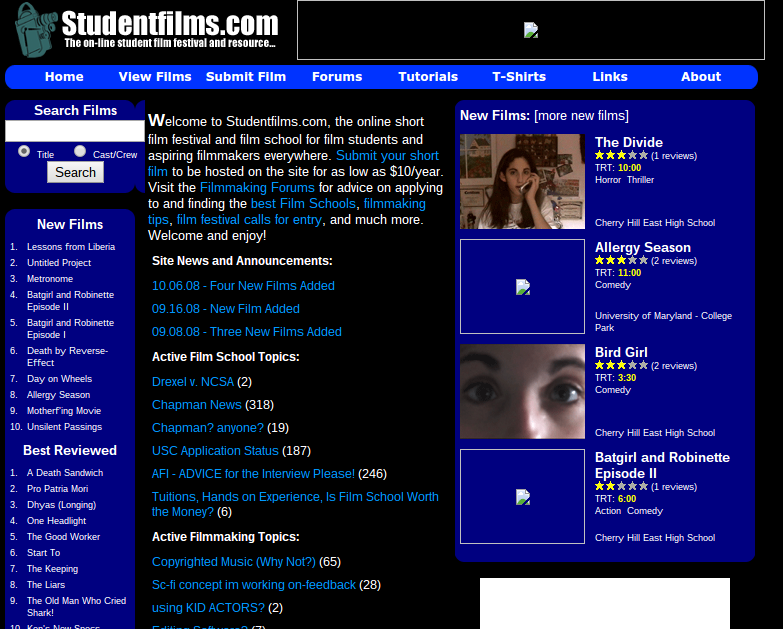Image resolution: width=783 pixels, height=629 pixels.
Task: Open the Allergy Season film thumbnail
Action: [522, 287]
